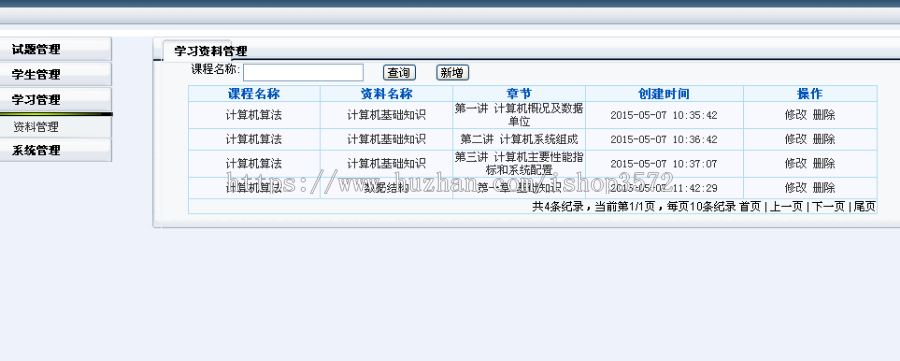Select the 第二讲 计算机系统组成 cell
This screenshot has height=361, width=900.
point(519,139)
